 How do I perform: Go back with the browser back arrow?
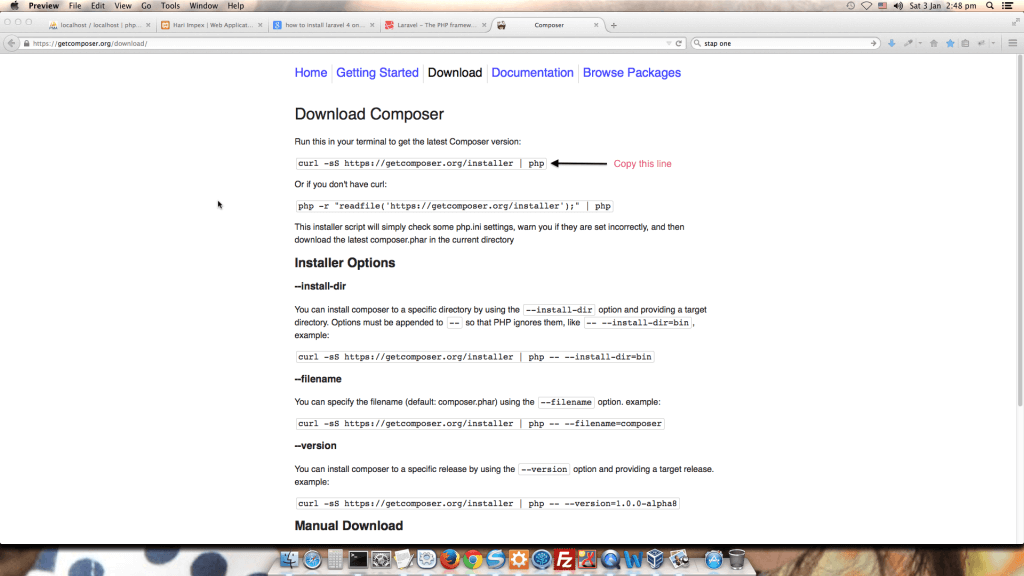pyautogui.click(x=11, y=43)
